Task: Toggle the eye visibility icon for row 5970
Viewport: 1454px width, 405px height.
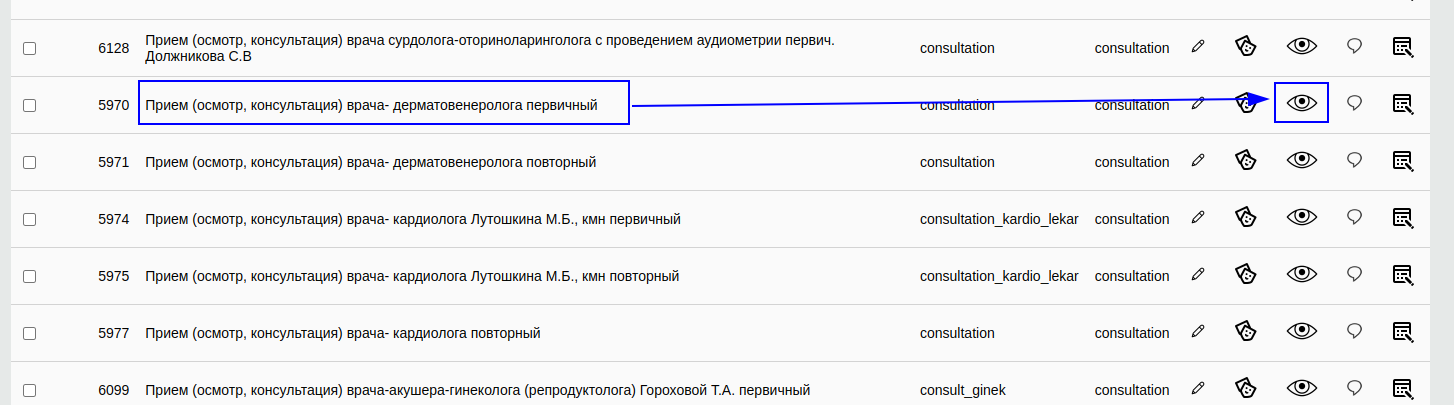Action: (x=1301, y=103)
